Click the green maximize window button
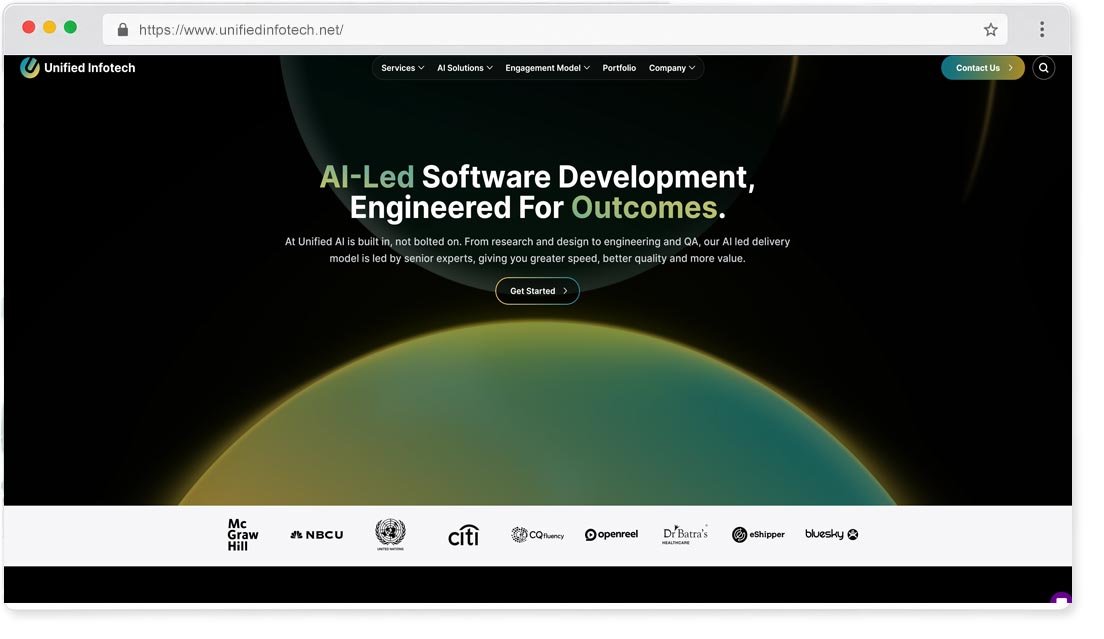The width and height of the screenshot is (1104, 639). 70,27
